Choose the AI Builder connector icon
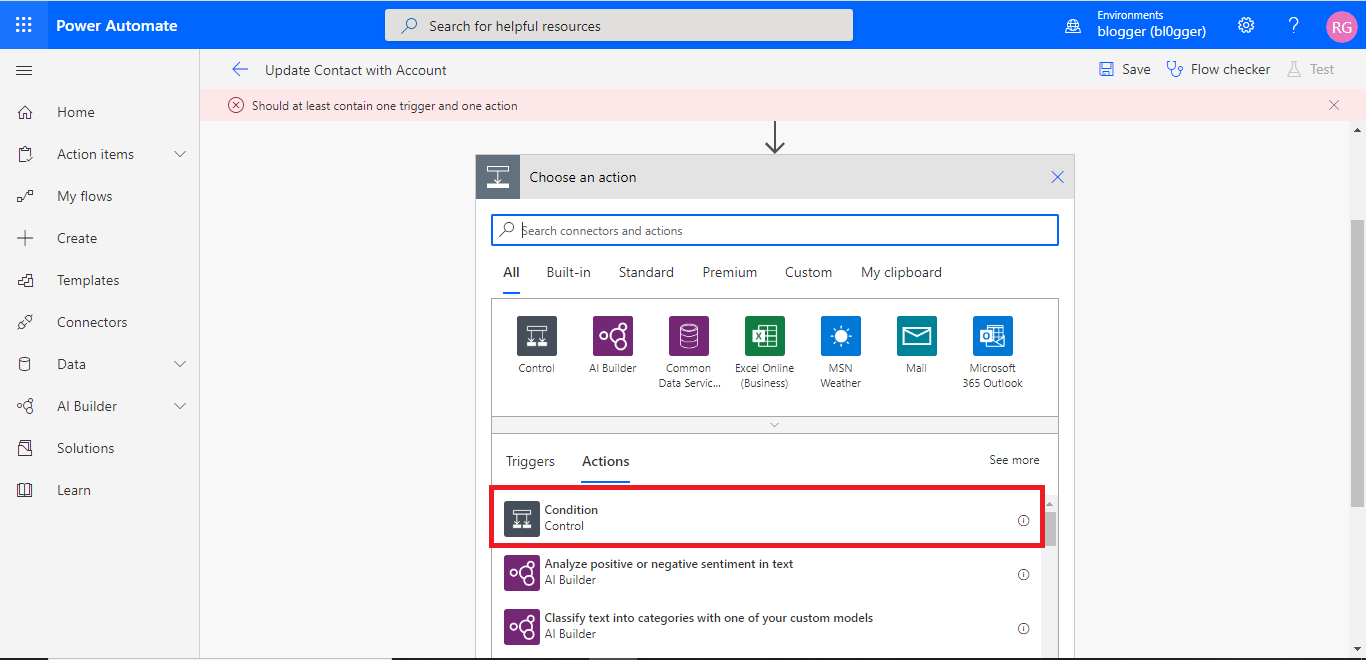The width and height of the screenshot is (1366, 660). pyautogui.click(x=613, y=336)
